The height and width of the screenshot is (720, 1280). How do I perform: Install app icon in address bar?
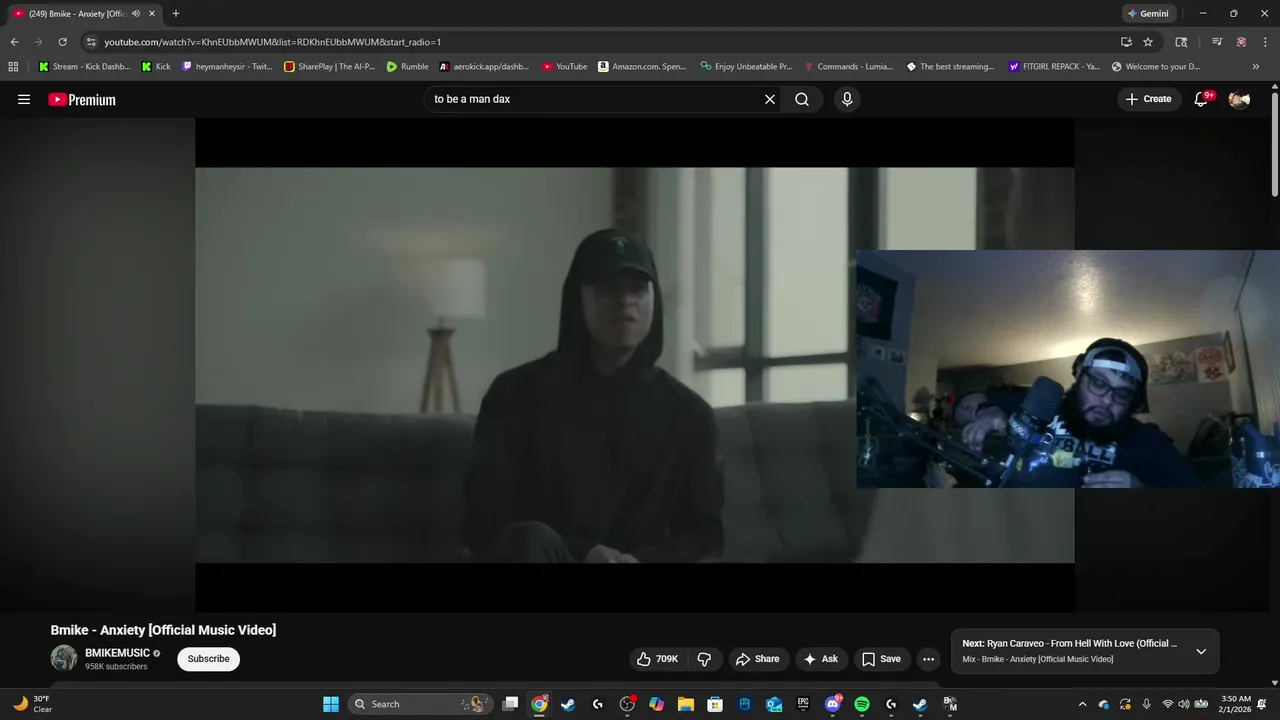click(x=1126, y=42)
